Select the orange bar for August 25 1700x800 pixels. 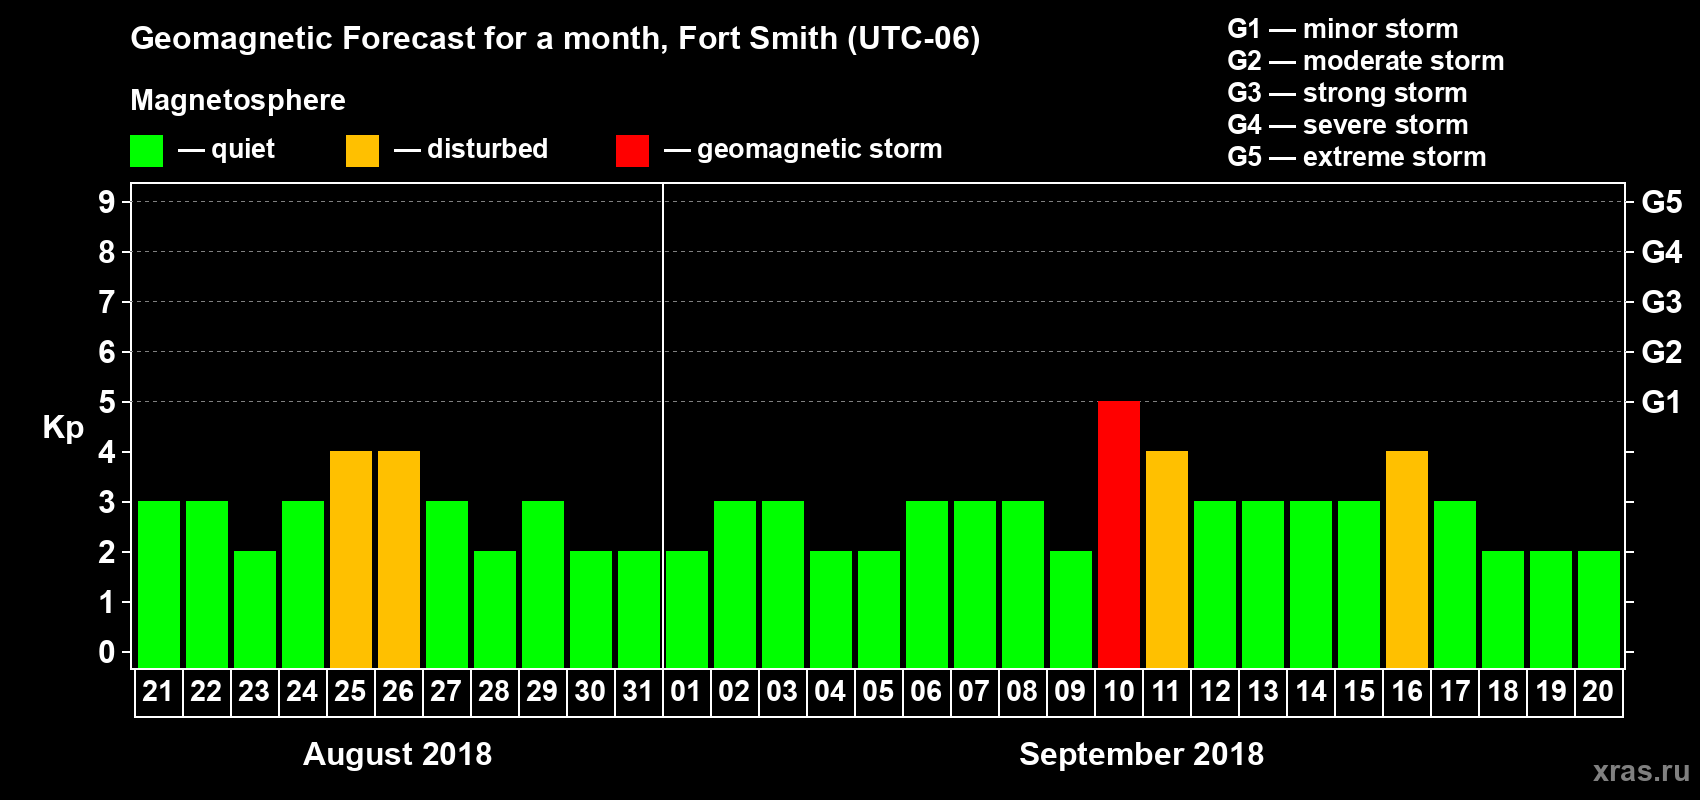[x=351, y=559]
